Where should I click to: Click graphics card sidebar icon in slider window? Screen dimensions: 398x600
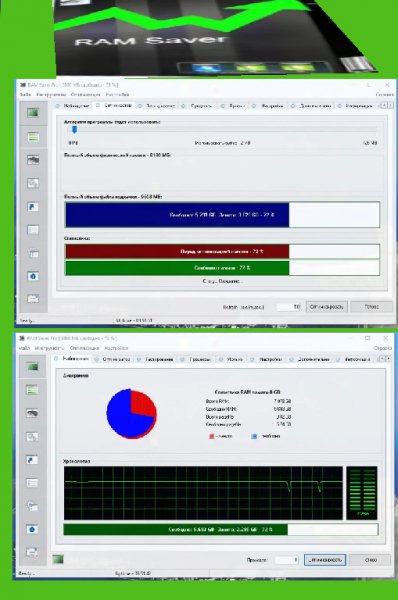(33, 160)
